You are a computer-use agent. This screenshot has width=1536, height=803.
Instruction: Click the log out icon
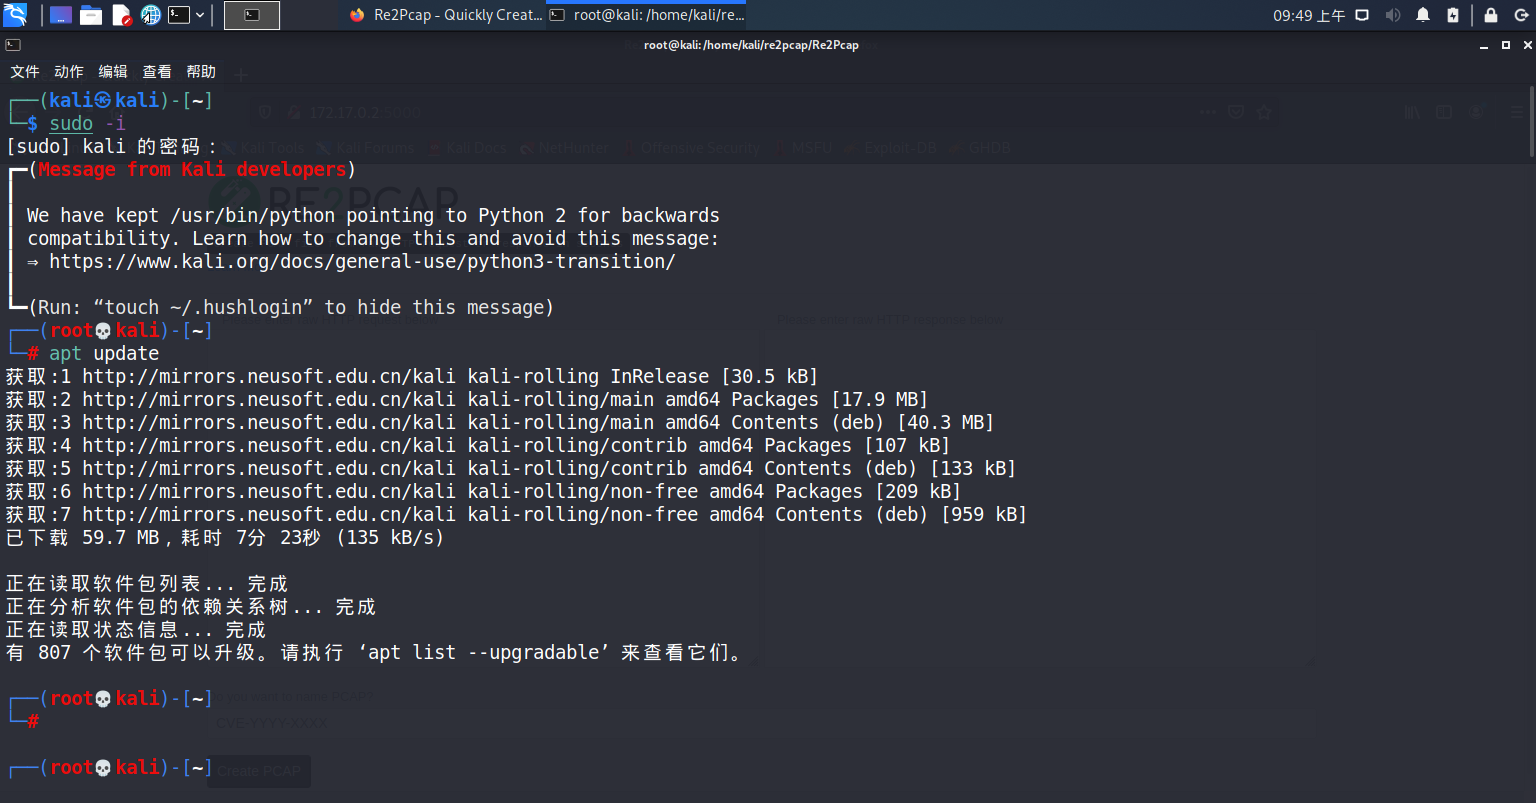pyautogui.click(x=1520, y=15)
